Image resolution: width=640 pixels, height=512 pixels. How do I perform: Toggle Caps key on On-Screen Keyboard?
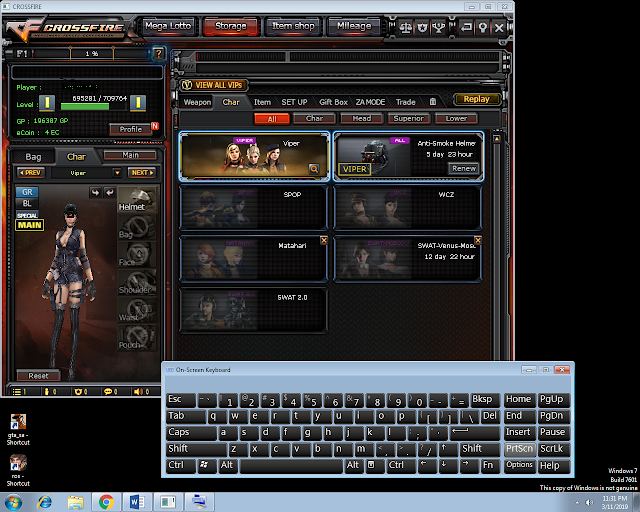tap(191, 432)
